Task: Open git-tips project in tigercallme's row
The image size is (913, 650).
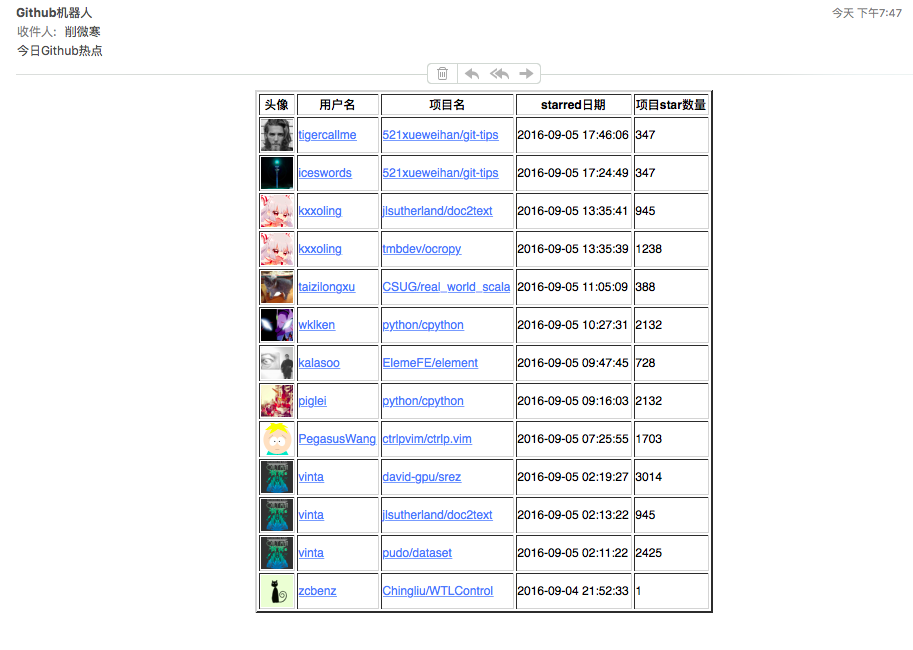Action: 440,135
